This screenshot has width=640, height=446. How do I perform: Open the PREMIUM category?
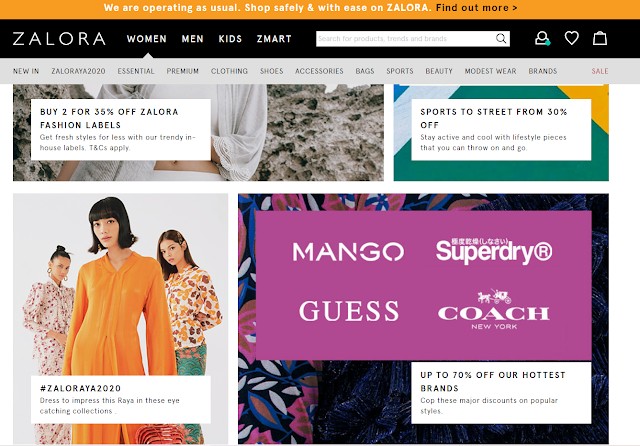[182, 71]
